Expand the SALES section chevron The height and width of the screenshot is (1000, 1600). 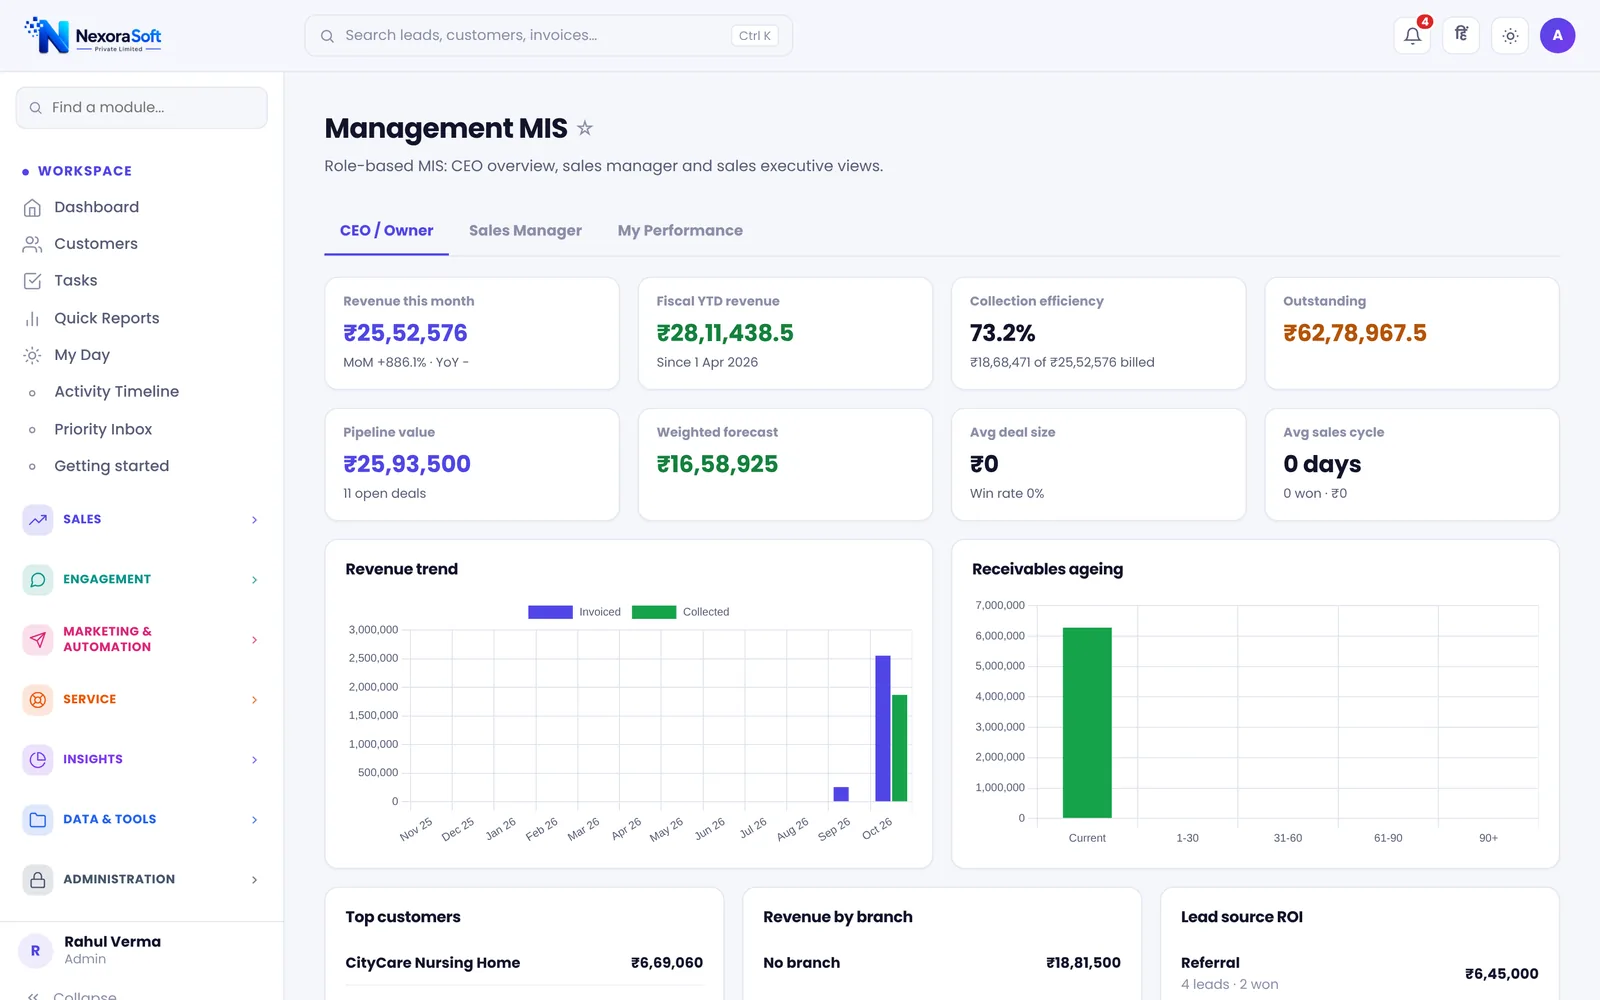pyautogui.click(x=254, y=520)
